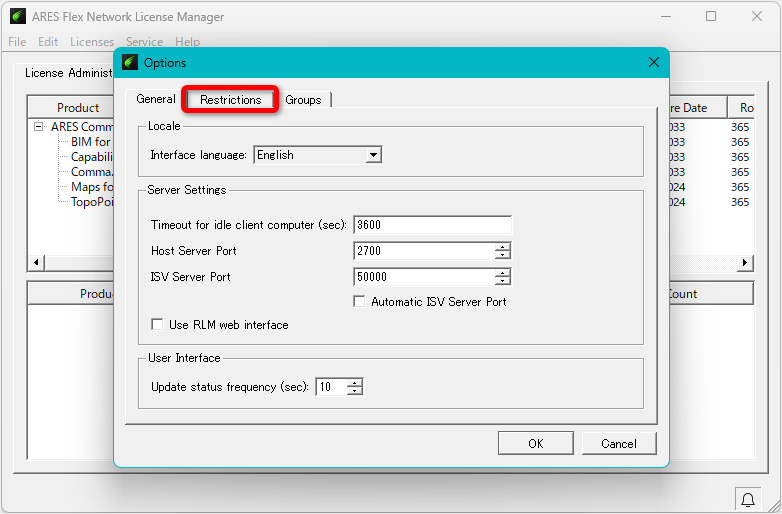Screen dimensions: 782x514
Task: Open the Help menu
Action: pos(188,42)
